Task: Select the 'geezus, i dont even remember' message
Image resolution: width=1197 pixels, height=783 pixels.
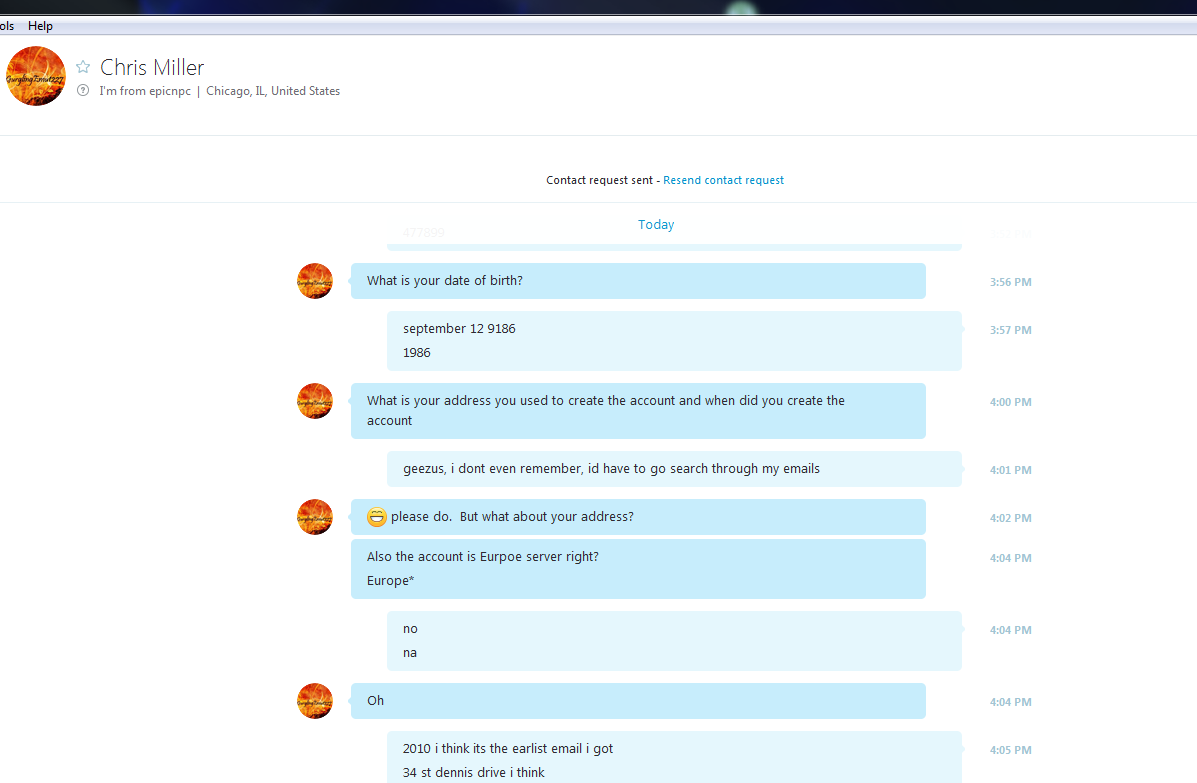Action: (674, 469)
